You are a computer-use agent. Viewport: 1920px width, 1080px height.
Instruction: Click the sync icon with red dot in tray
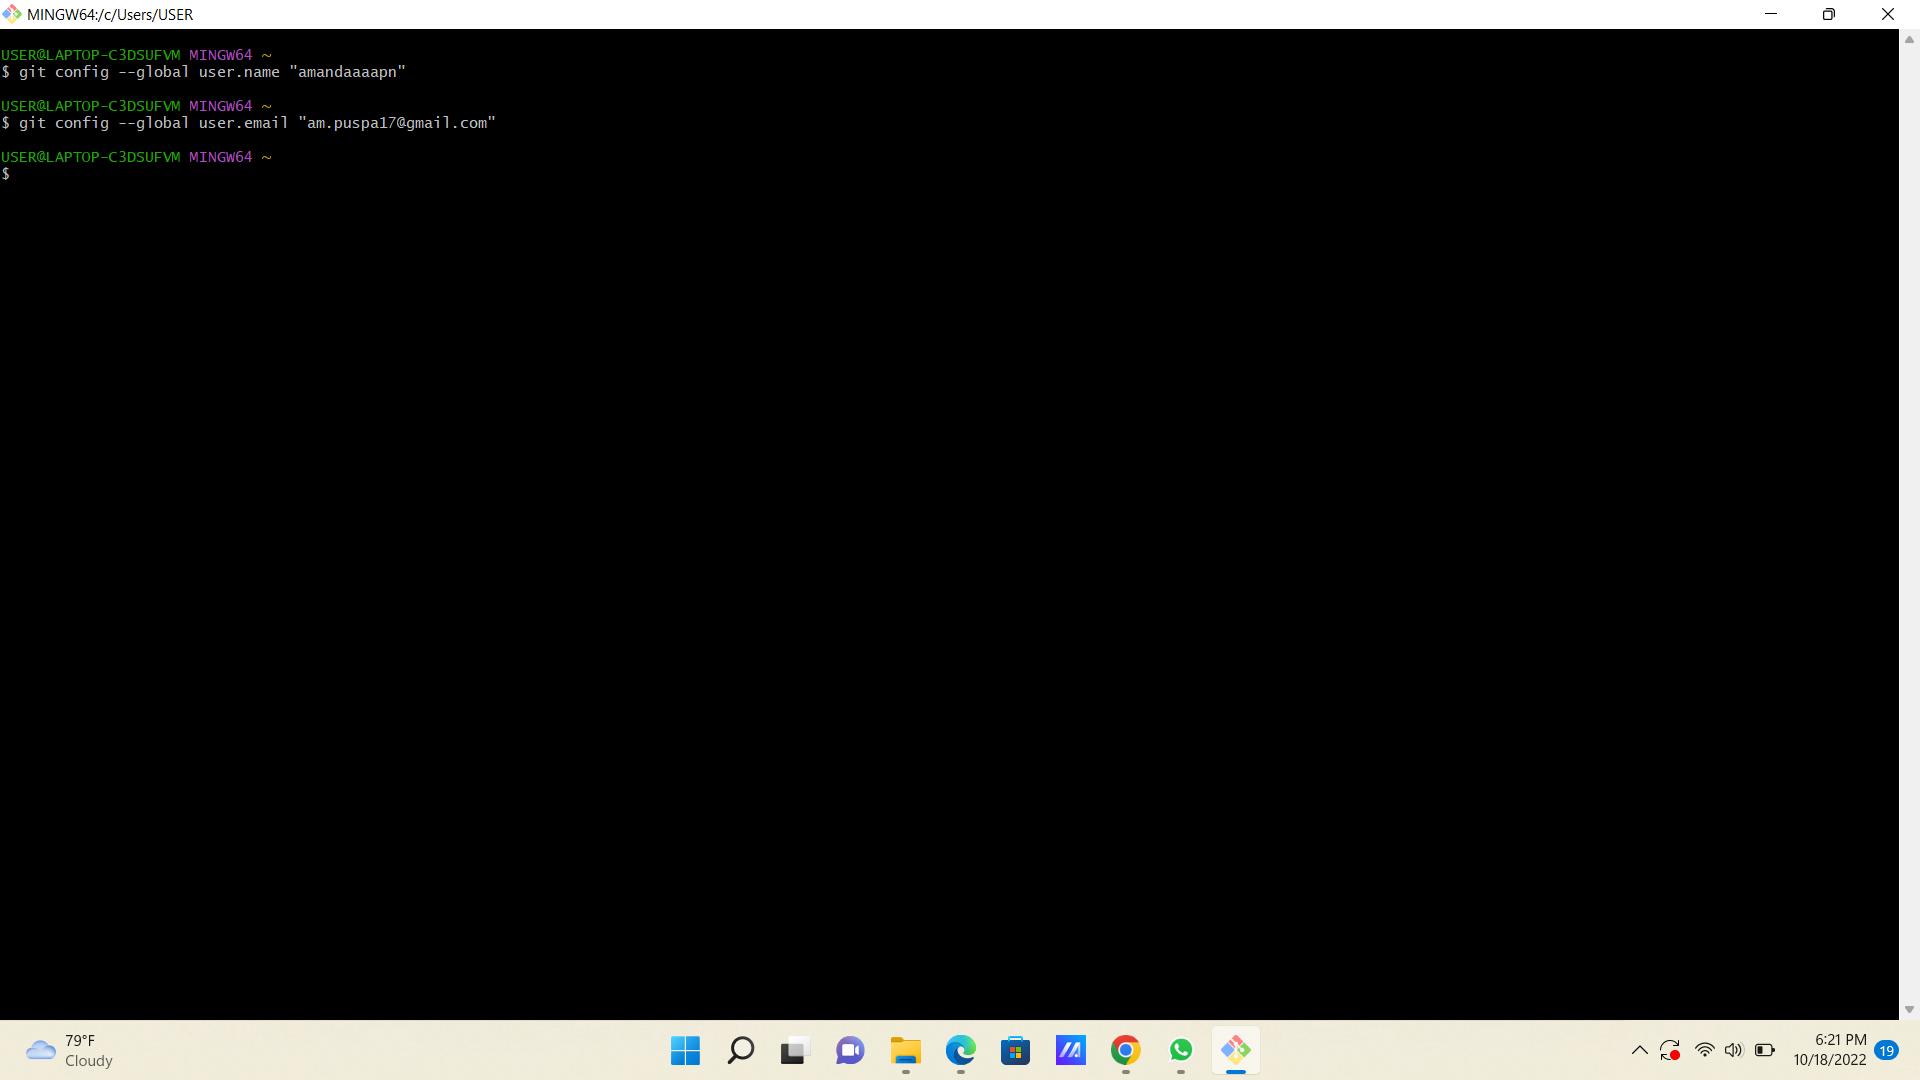click(1670, 1050)
